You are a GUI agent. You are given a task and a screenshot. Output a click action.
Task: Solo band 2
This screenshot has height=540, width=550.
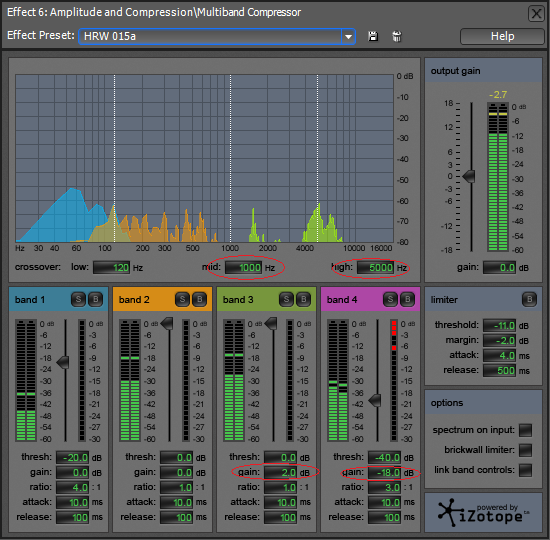click(182, 299)
